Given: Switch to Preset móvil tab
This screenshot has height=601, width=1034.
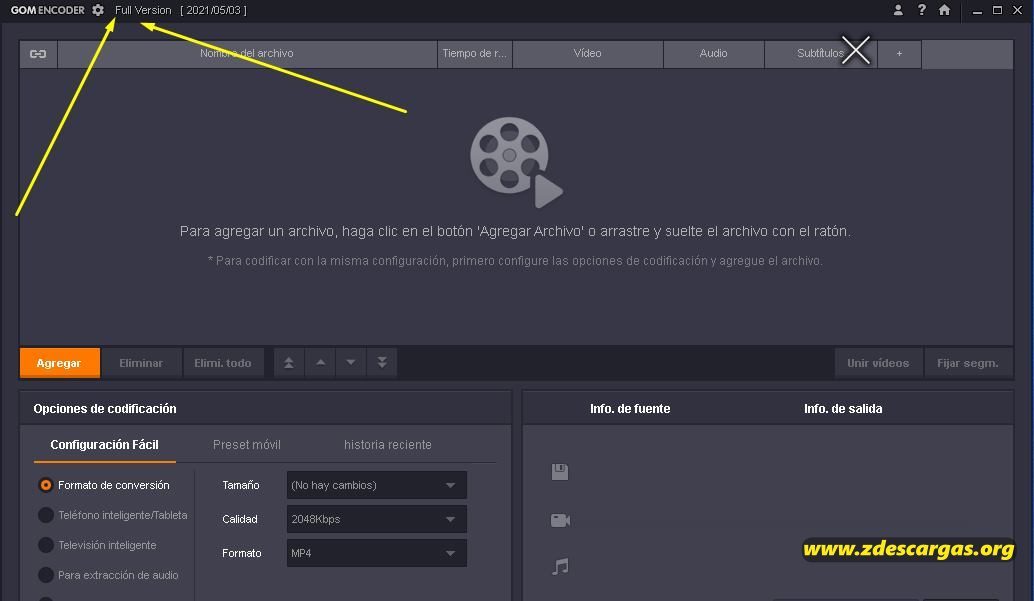Looking at the screenshot, I should [247, 445].
